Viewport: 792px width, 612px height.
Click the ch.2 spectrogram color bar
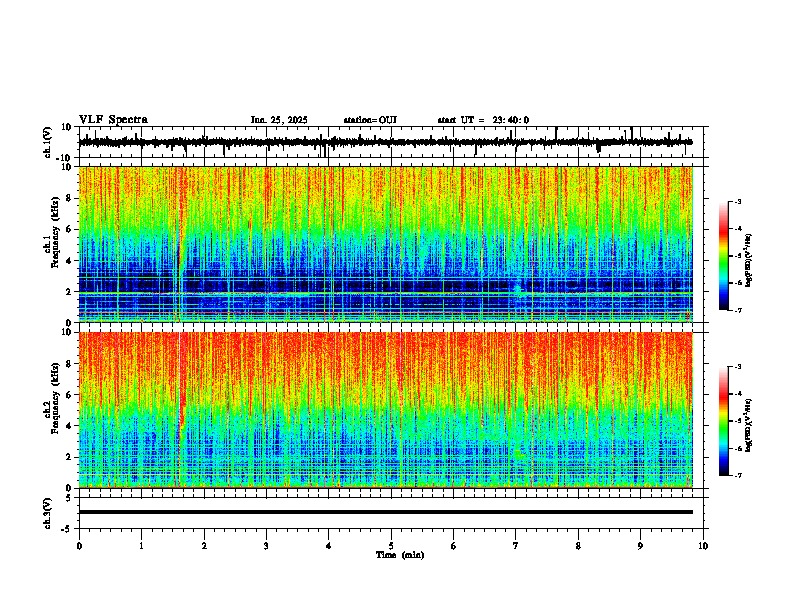coord(723,421)
